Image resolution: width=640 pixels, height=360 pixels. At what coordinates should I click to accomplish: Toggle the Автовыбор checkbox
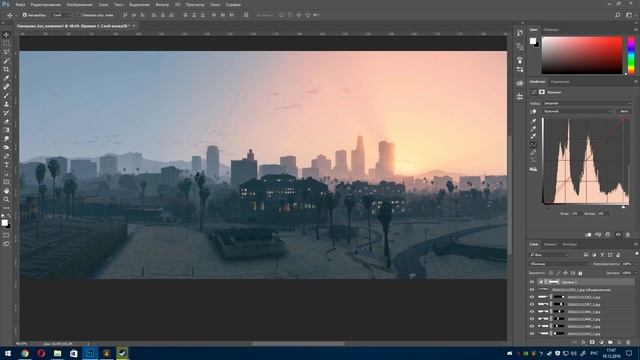(24, 15)
